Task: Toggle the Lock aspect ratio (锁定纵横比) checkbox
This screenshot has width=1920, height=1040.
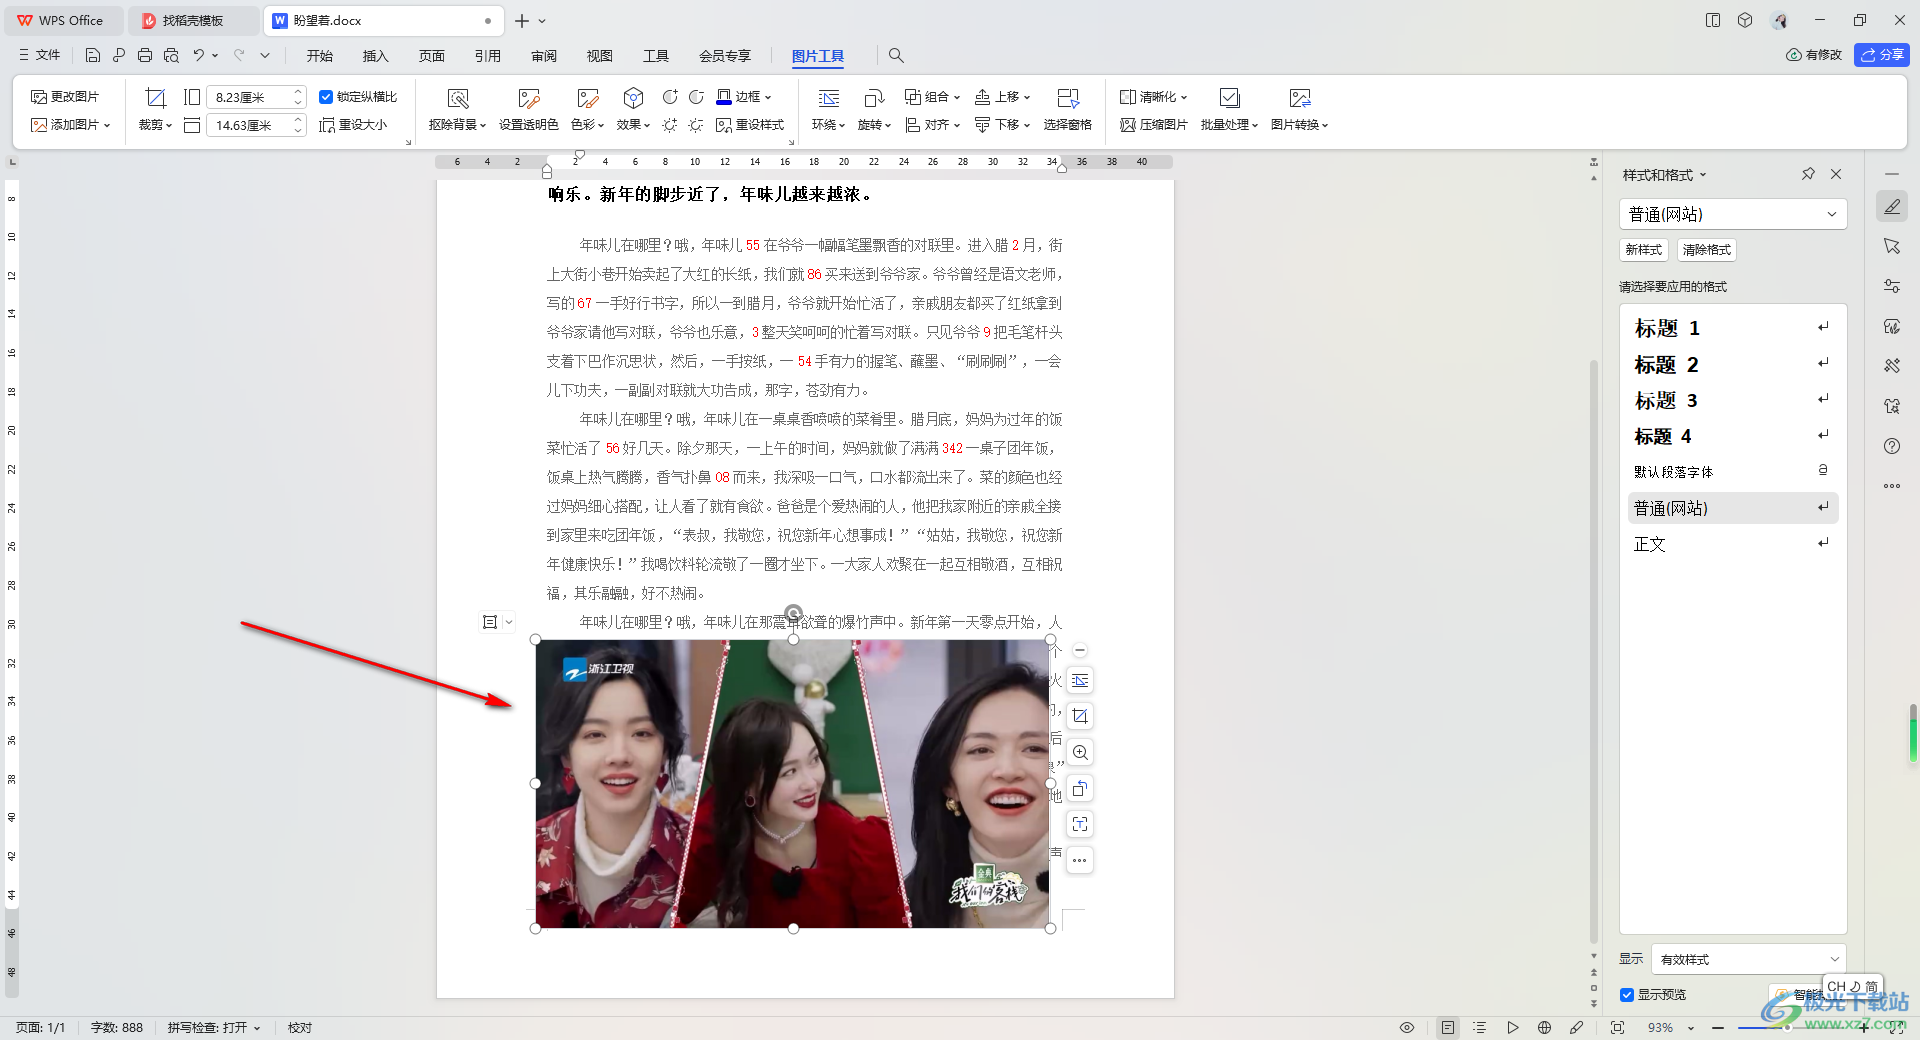Action: (x=326, y=97)
